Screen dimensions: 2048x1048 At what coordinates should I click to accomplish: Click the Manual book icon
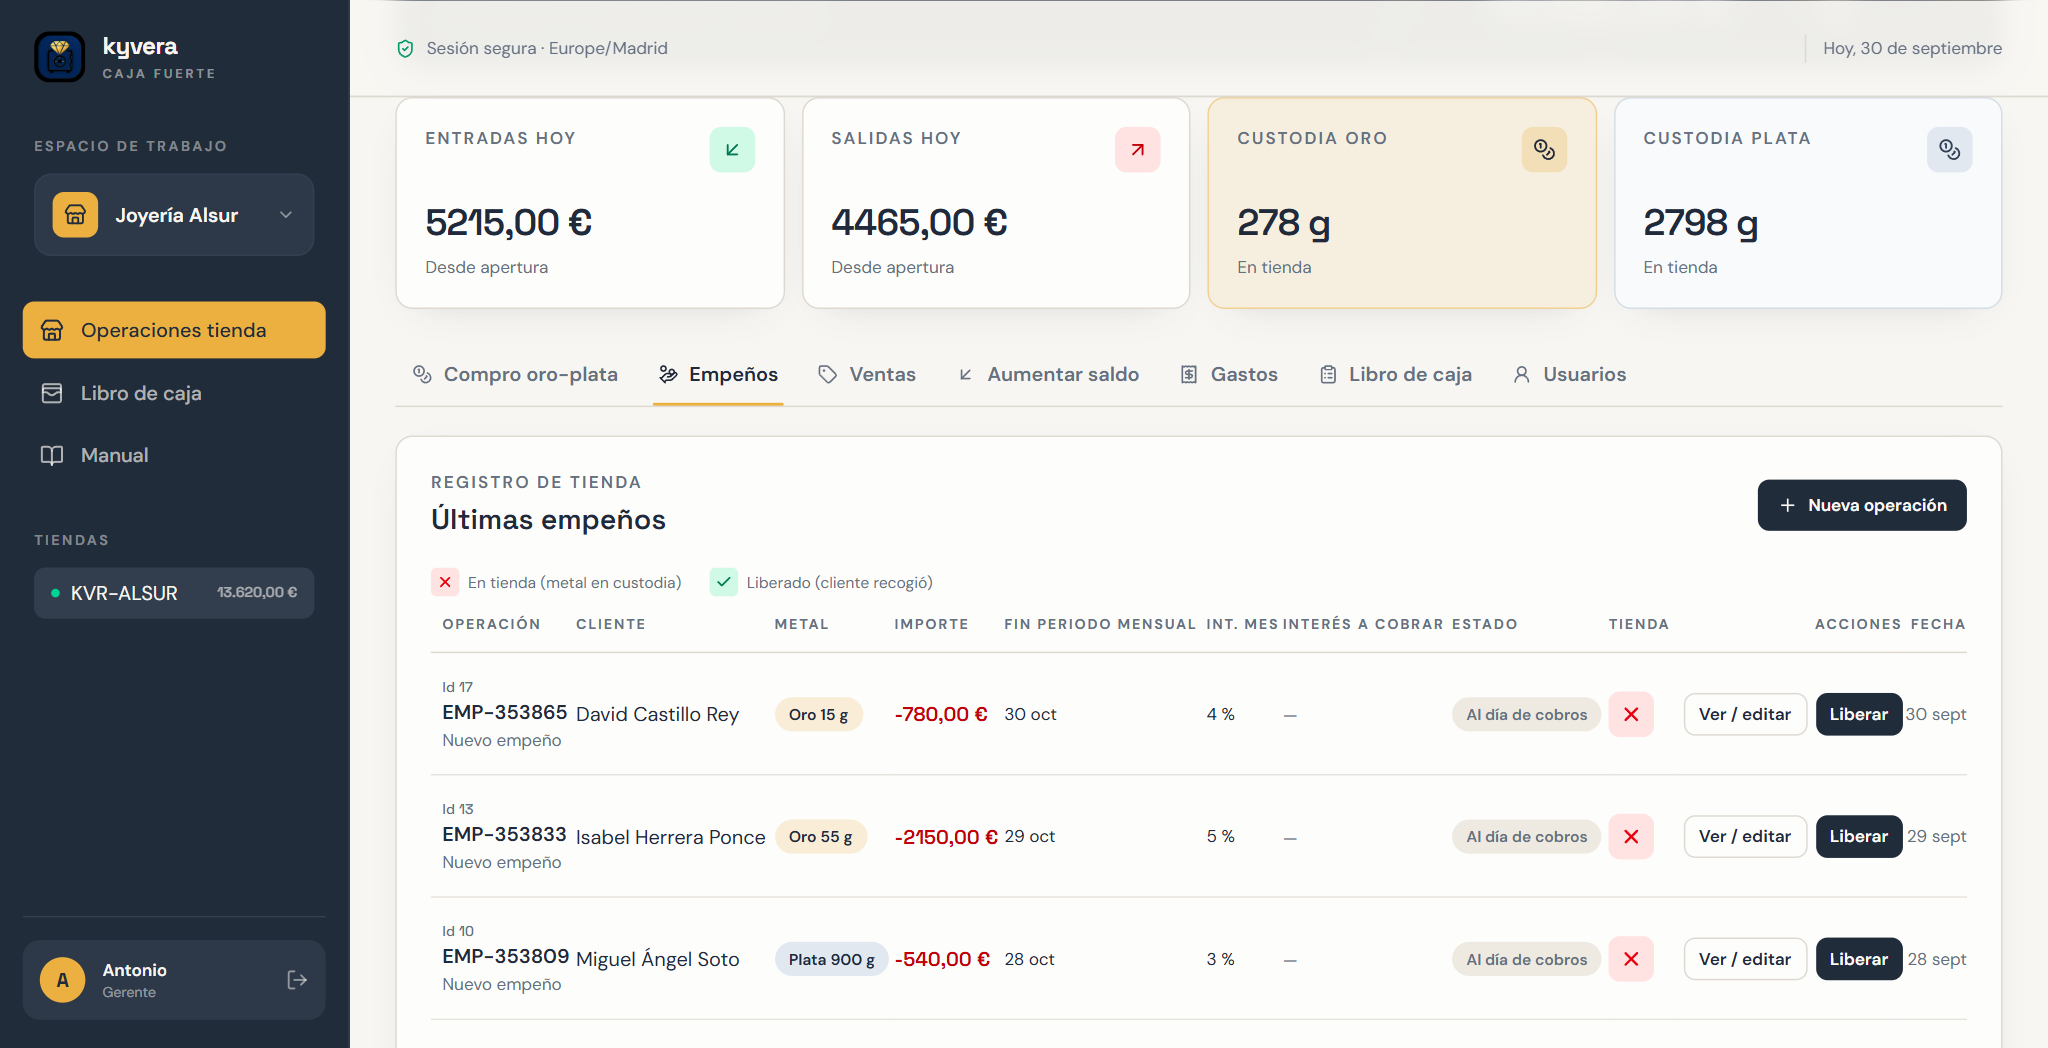tap(52, 455)
